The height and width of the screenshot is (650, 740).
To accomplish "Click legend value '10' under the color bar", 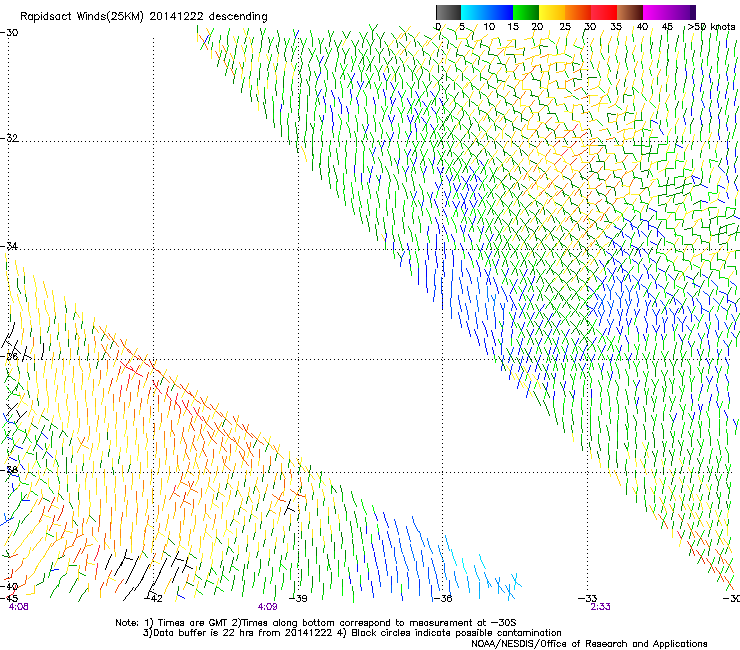I will [489, 27].
